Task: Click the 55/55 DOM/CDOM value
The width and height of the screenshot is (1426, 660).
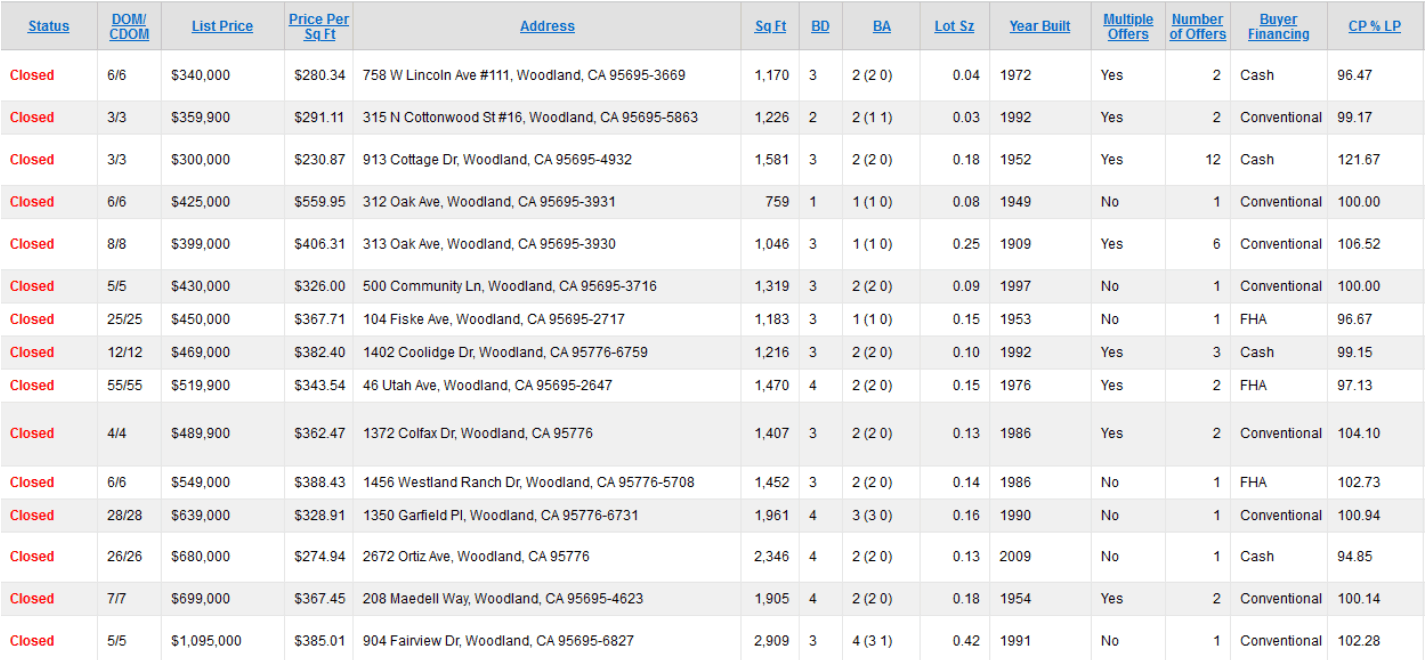Action: click(x=125, y=385)
